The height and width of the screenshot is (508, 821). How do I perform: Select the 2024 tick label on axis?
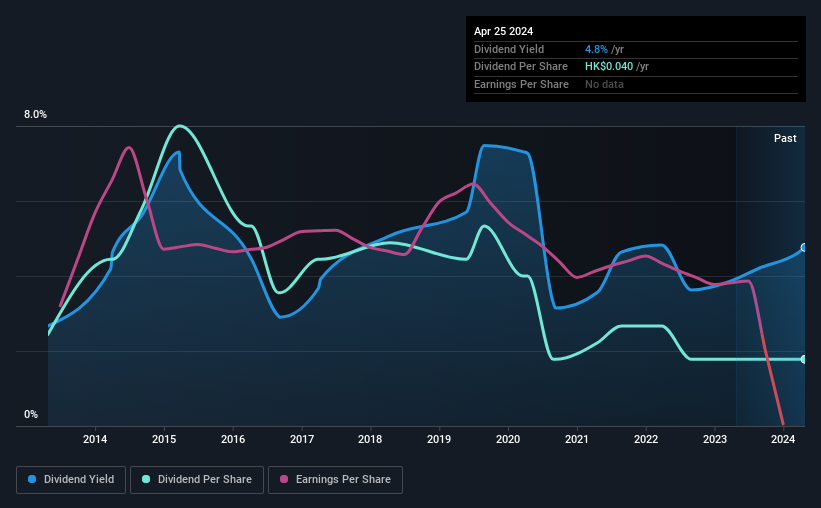783,439
